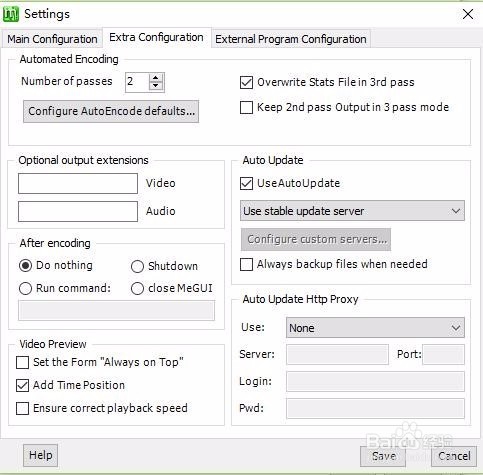This screenshot has height=475, width=483.
Task: Select the Extra Configuration tab
Action: [x=156, y=37]
